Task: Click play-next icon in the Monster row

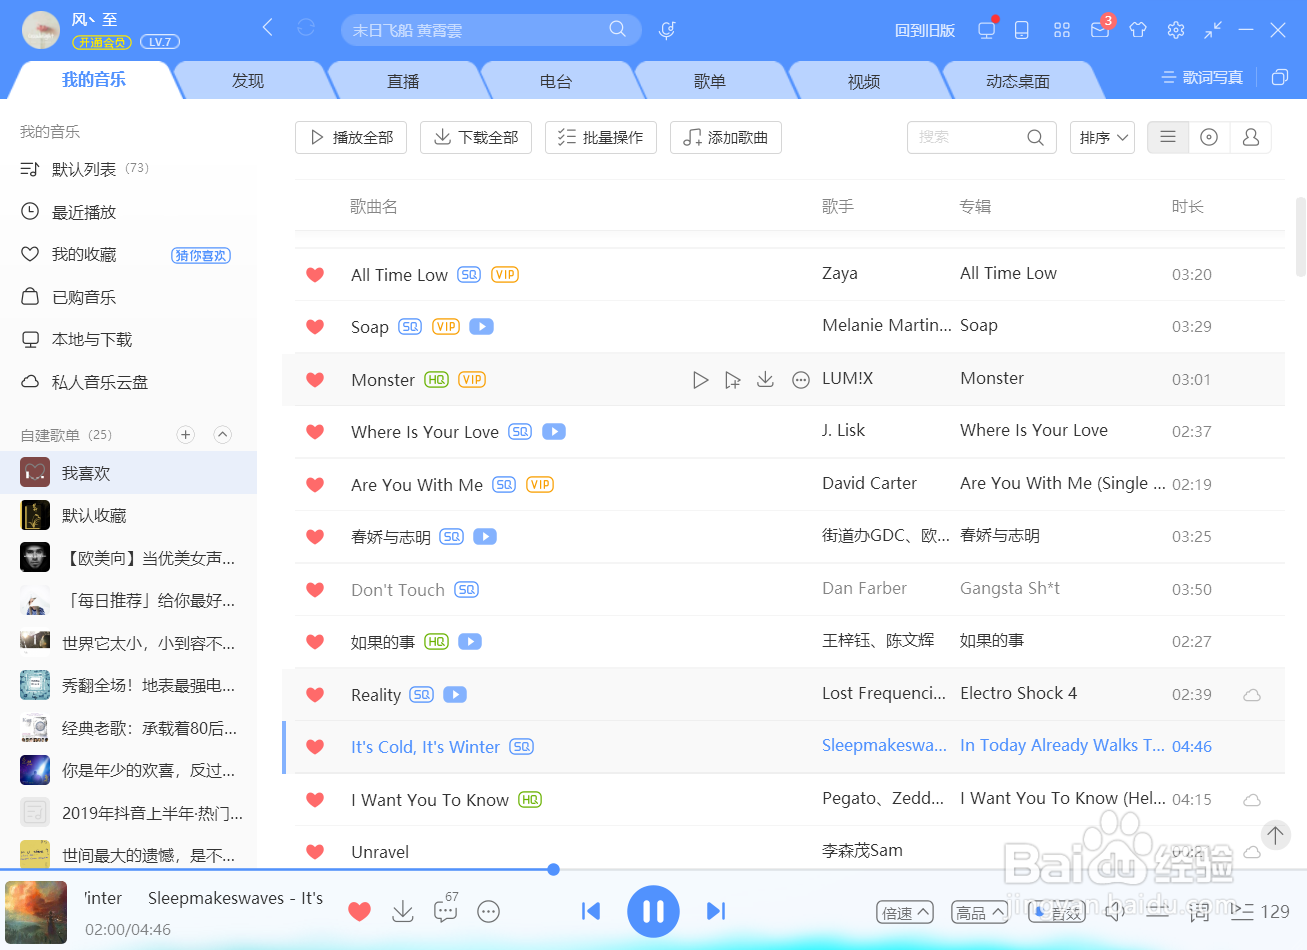Action: 733,380
